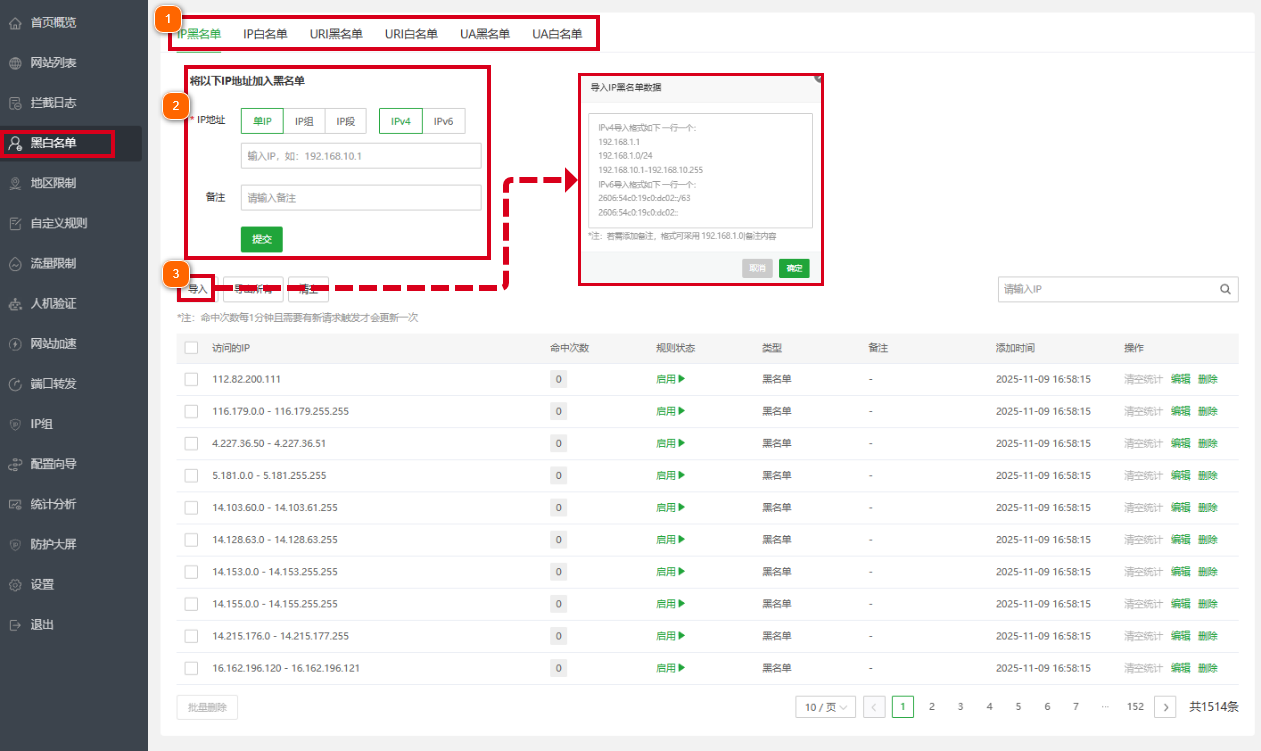Click the 网站列表 globe icon
This screenshot has width=1261, height=751.
coord(15,63)
